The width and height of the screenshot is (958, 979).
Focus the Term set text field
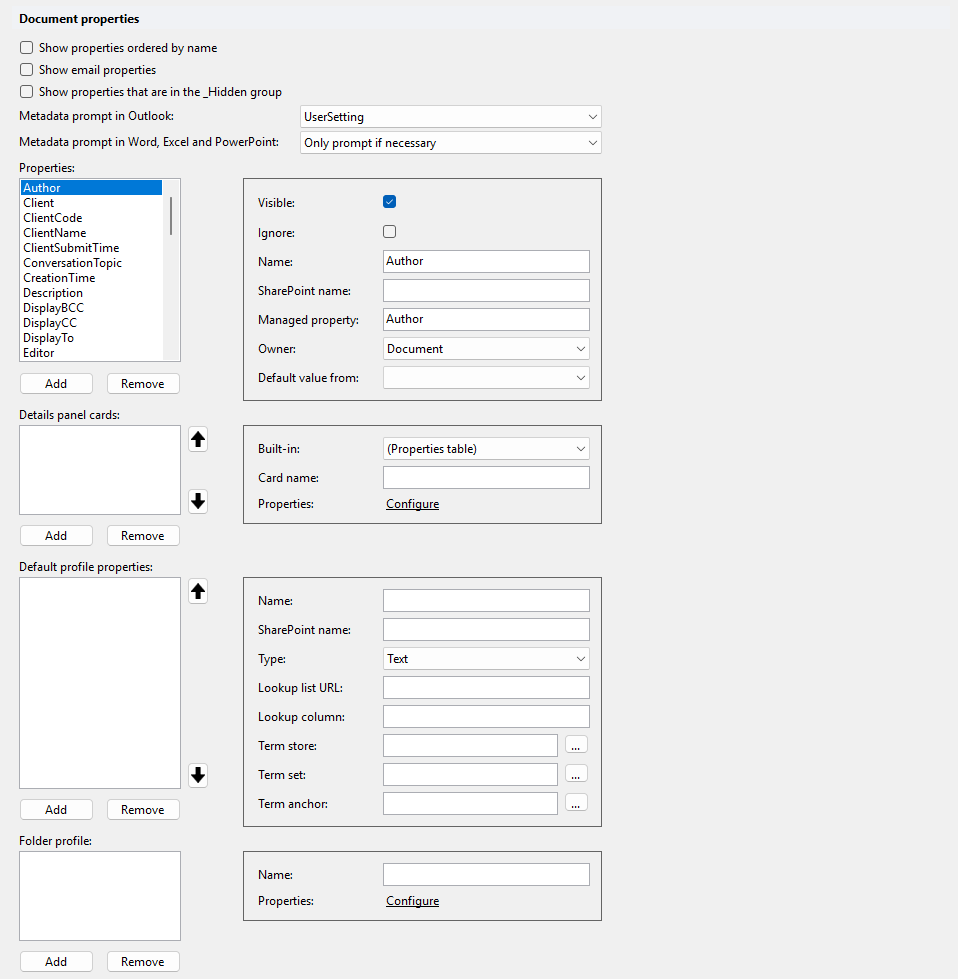pos(470,774)
